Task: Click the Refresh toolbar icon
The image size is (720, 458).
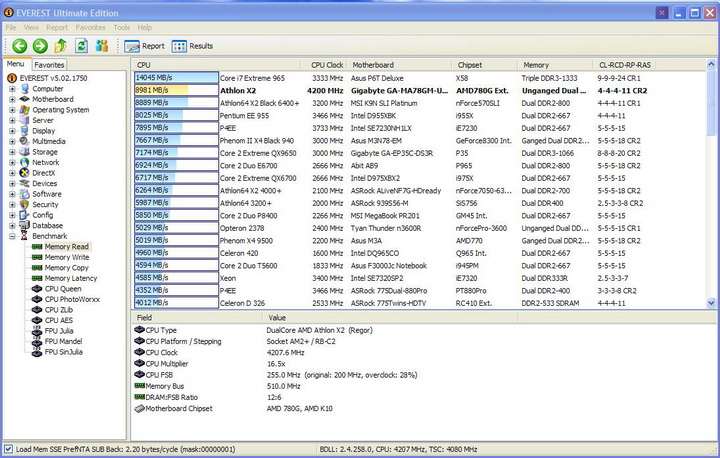Action: coord(81,45)
